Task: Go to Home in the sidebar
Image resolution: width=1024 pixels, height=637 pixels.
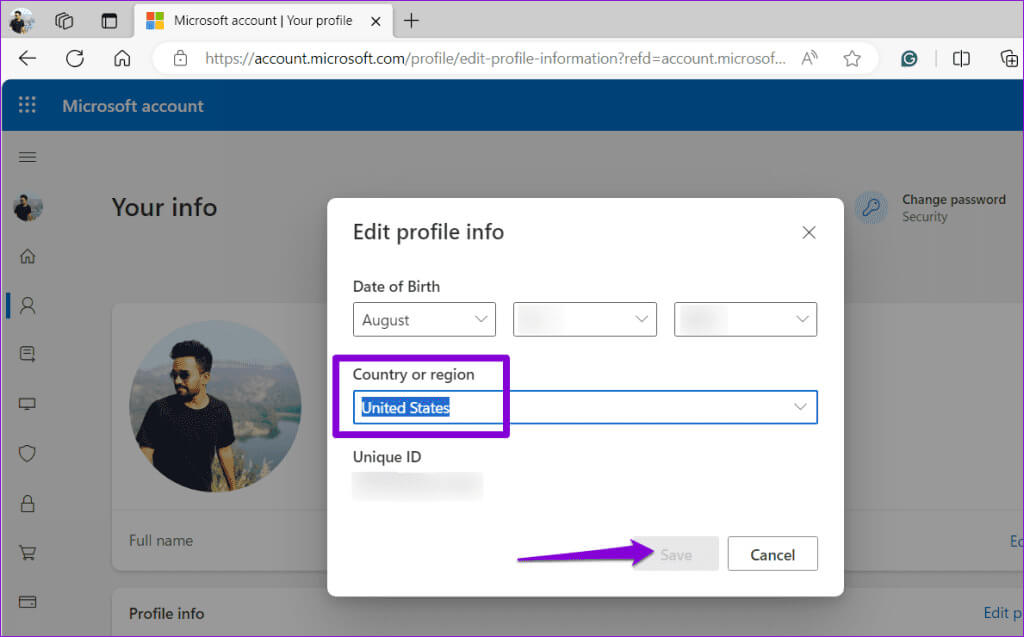Action: [x=27, y=256]
